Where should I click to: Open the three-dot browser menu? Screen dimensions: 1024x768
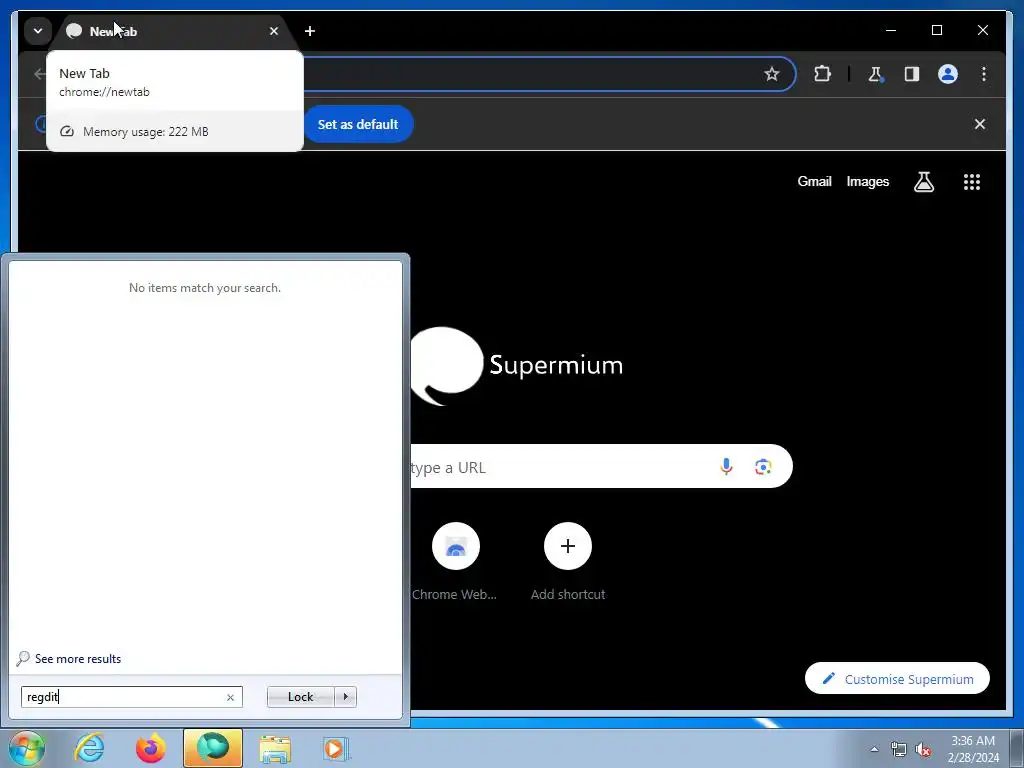coord(984,74)
